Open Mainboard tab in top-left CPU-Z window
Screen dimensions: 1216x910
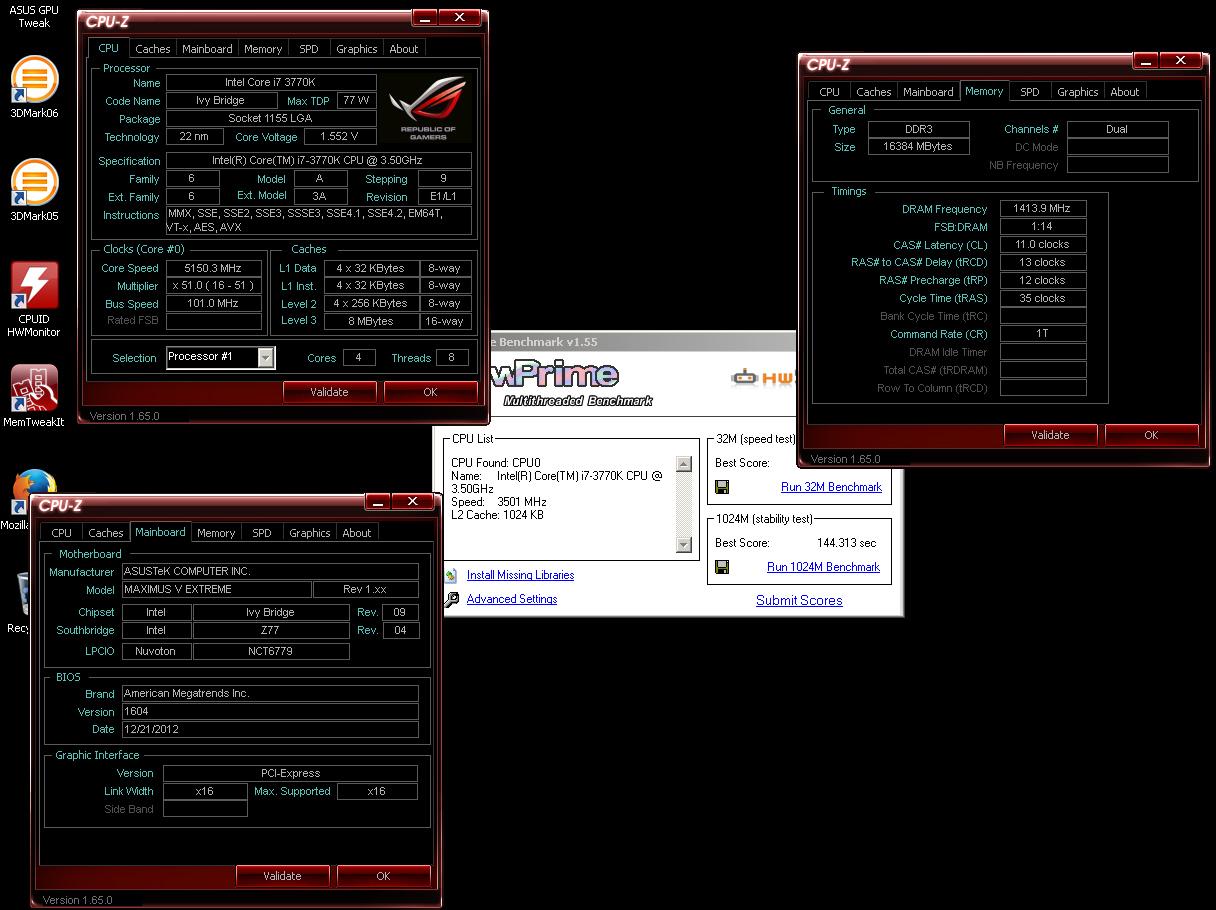click(207, 49)
